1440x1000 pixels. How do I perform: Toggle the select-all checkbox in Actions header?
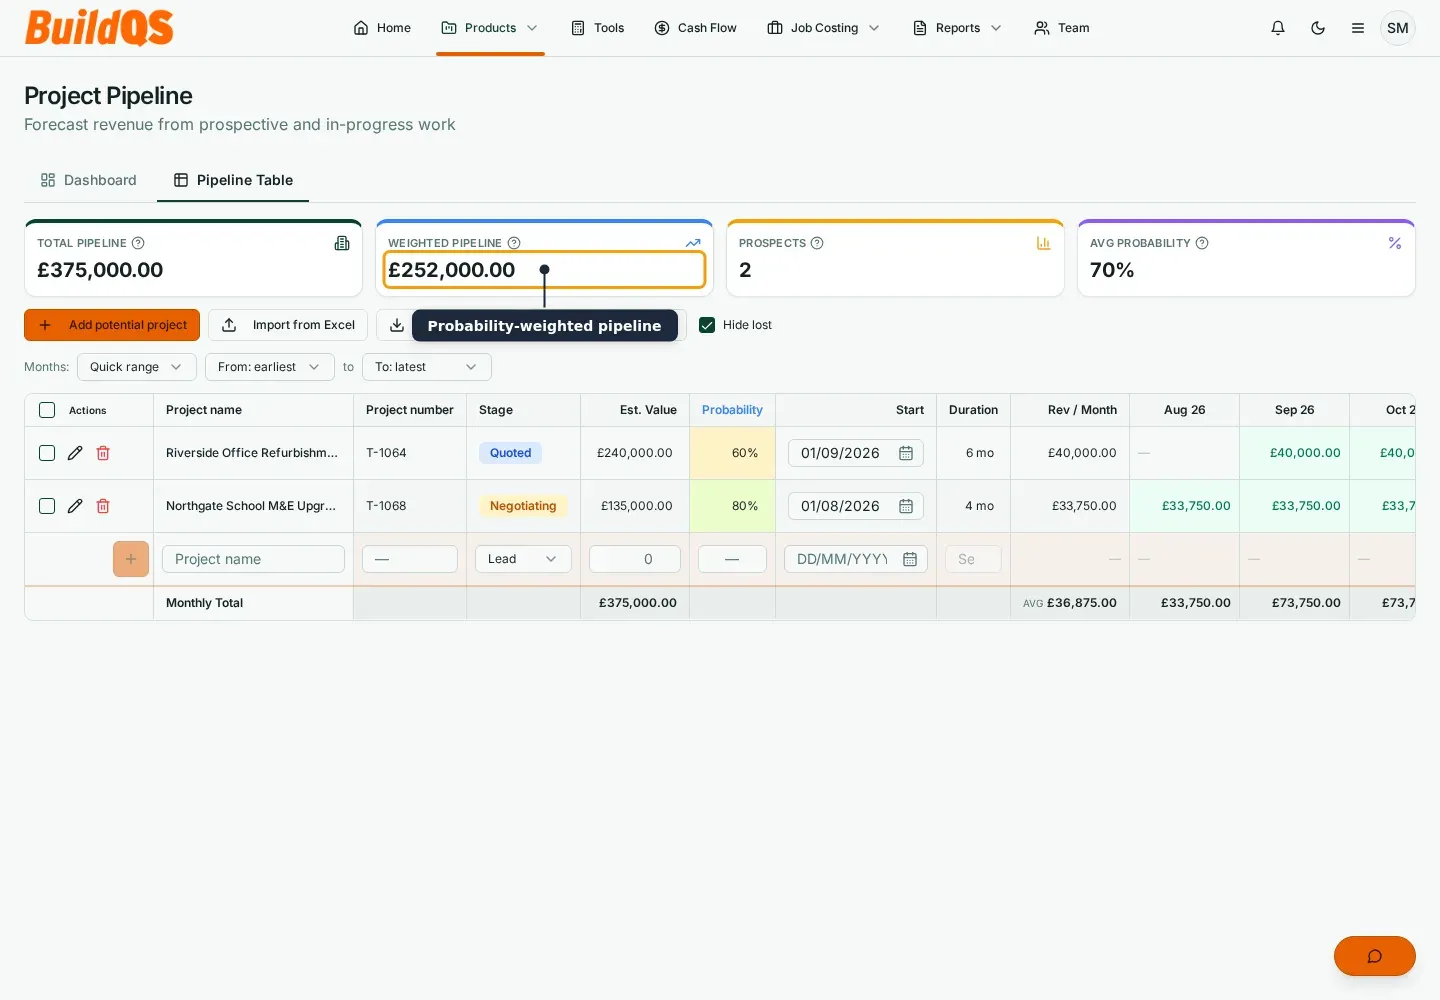pyautogui.click(x=47, y=410)
